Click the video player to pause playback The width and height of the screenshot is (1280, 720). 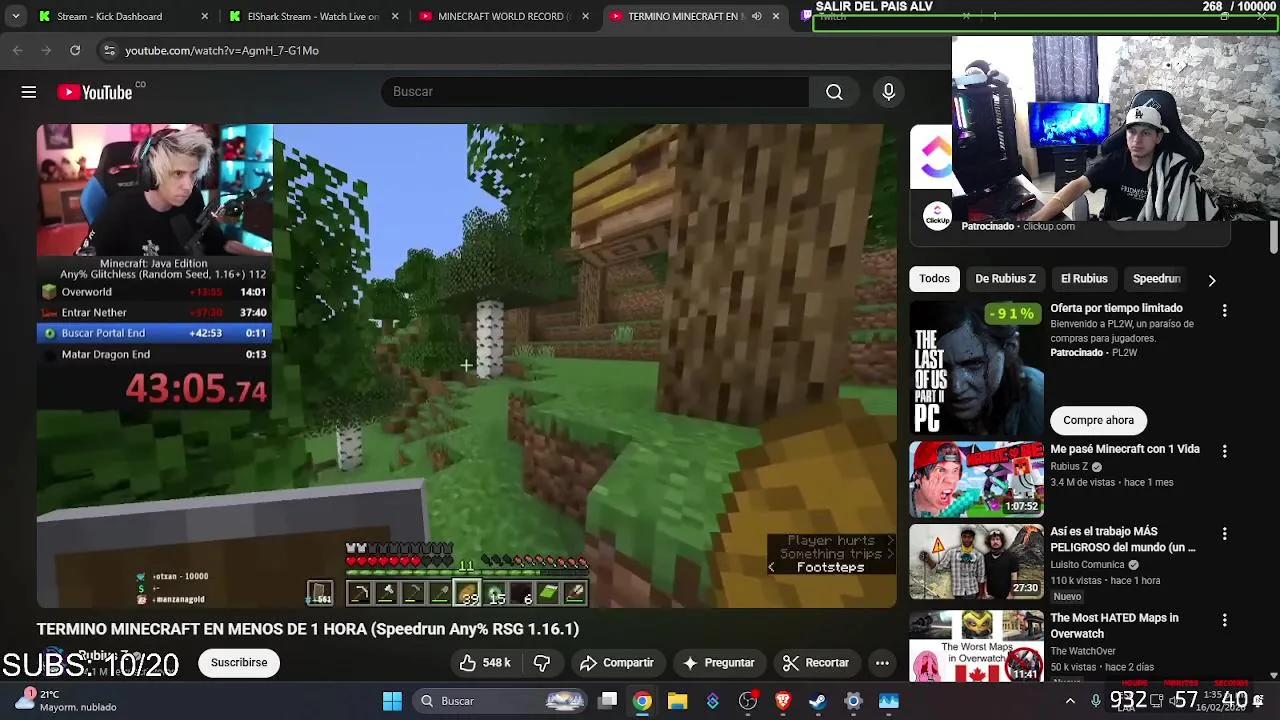coord(467,366)
